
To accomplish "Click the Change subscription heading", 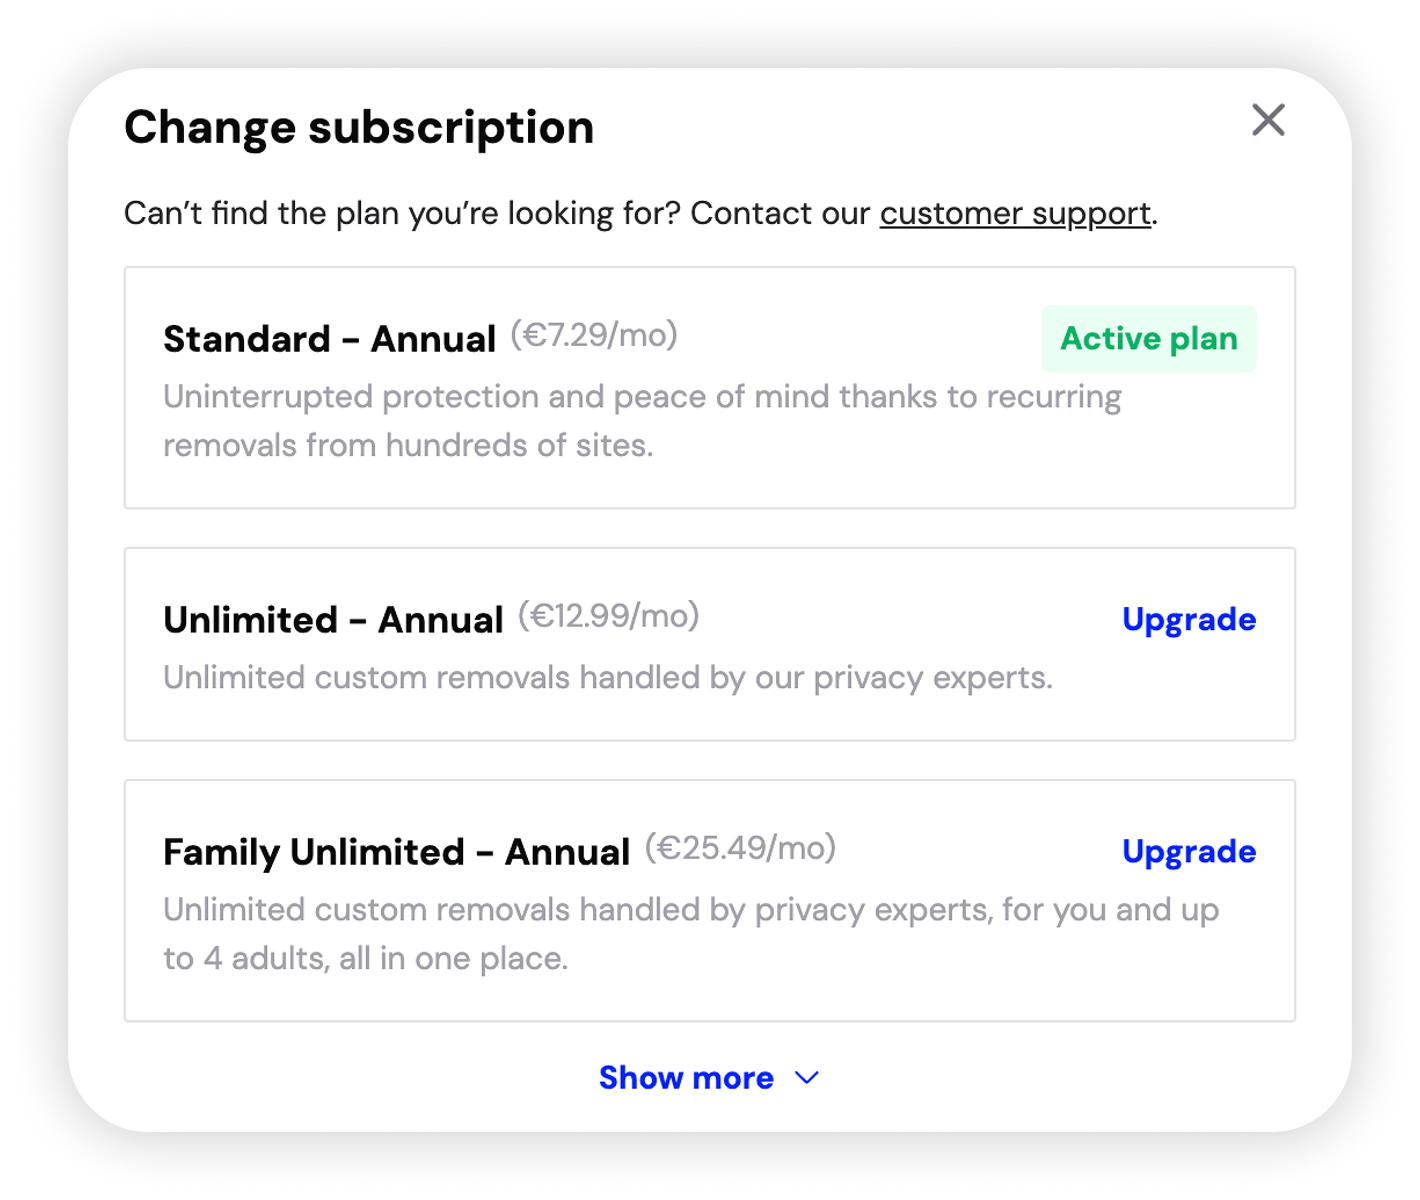I will 359,128.
